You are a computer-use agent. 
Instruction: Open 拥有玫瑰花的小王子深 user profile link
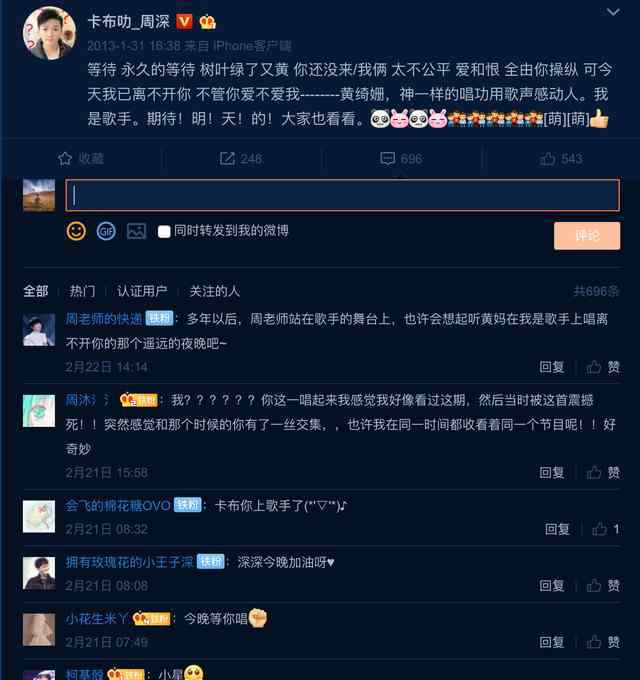(129, 562)
